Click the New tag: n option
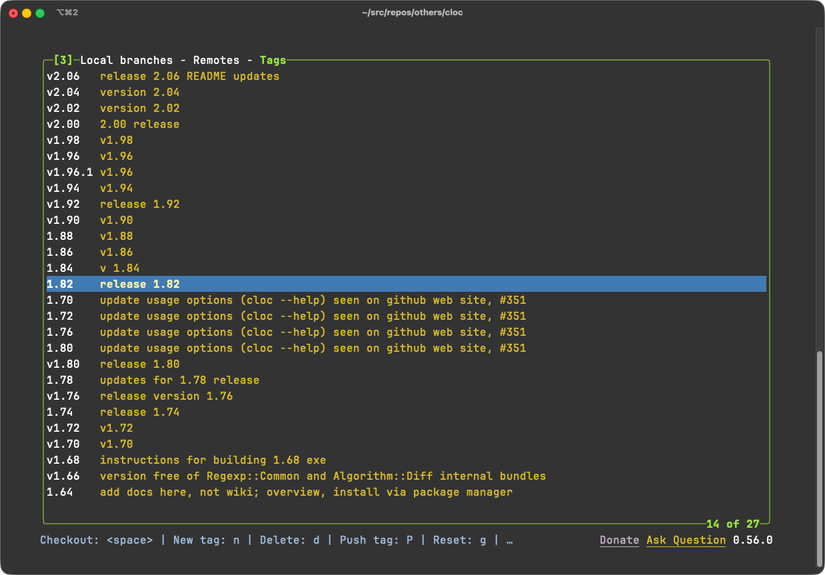The width and height of the screenshot is (825, 575). pos(206,540)
